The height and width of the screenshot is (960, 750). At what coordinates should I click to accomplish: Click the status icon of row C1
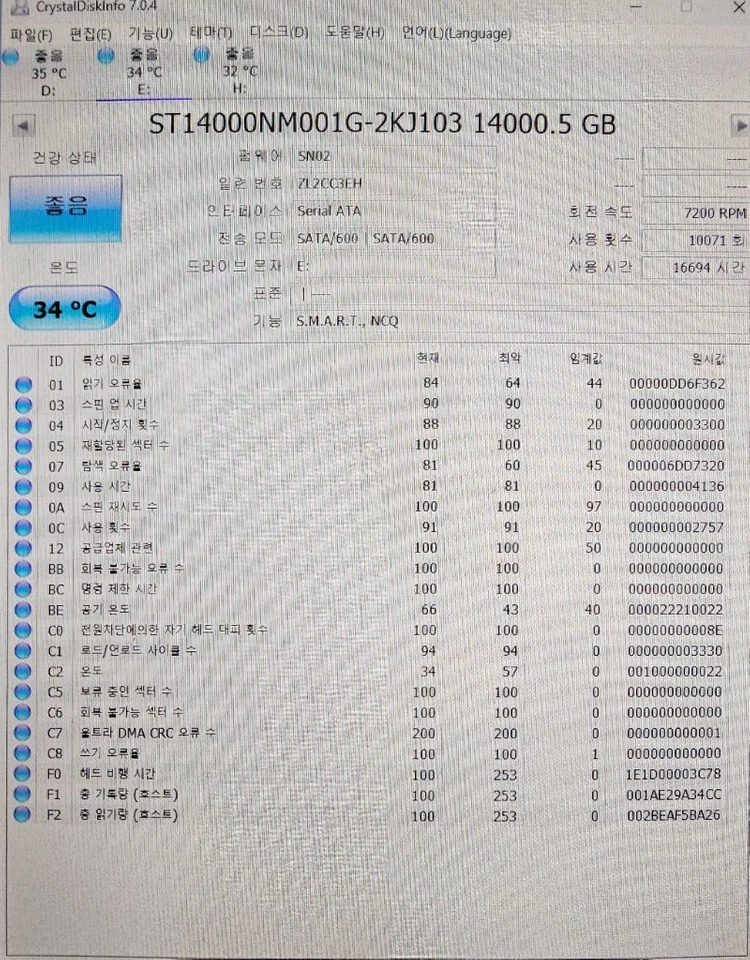click(x=23, y=651)
